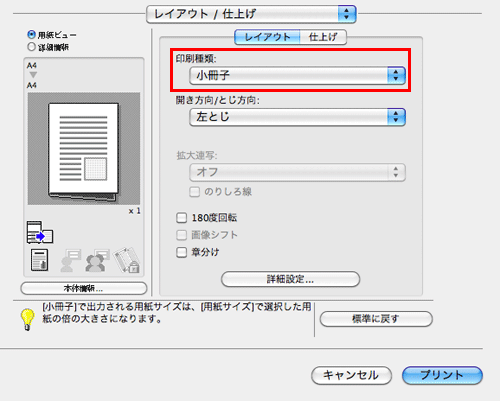Screen dimensions: 500x401
Task: Open the 開き方向/とじ方向 dropdown showing 左とじ
Action: pyautogui.click(x=297, y=117)
